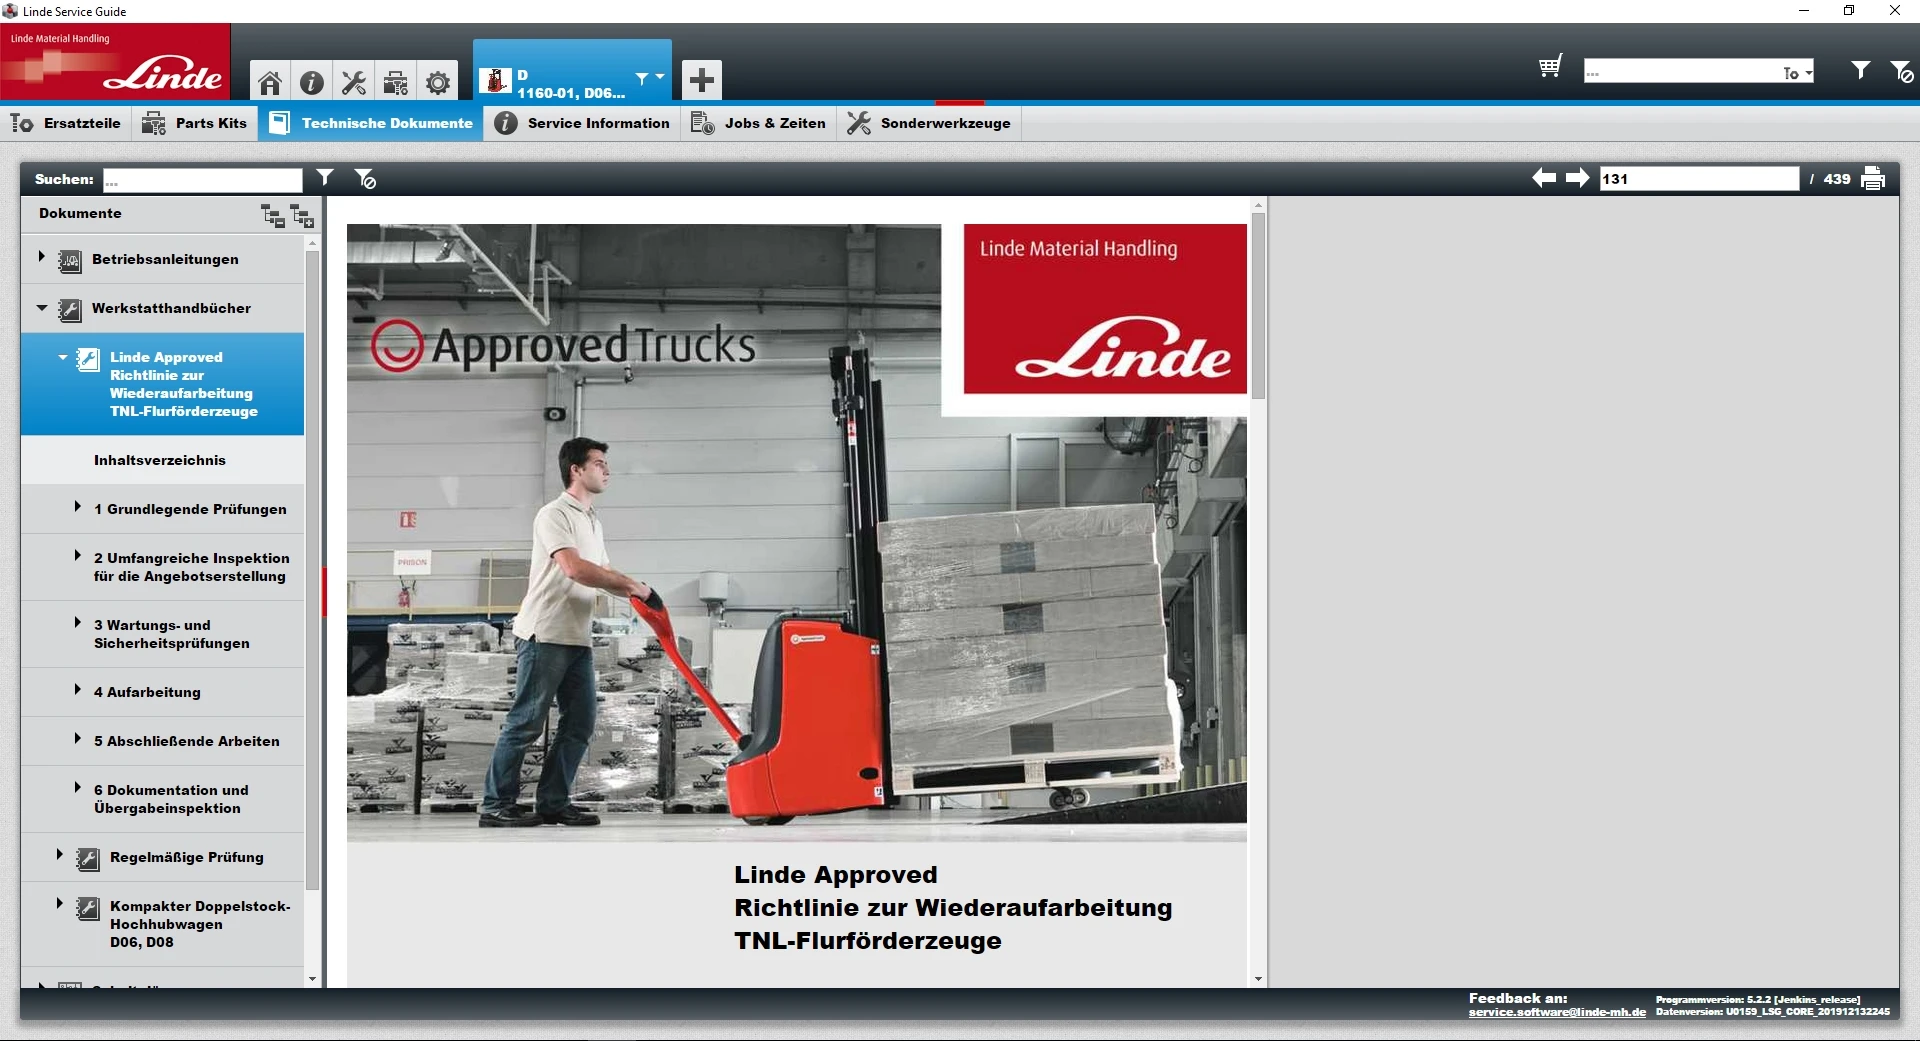Click the red truck icon on vehicle tab

tap(495, 81)
